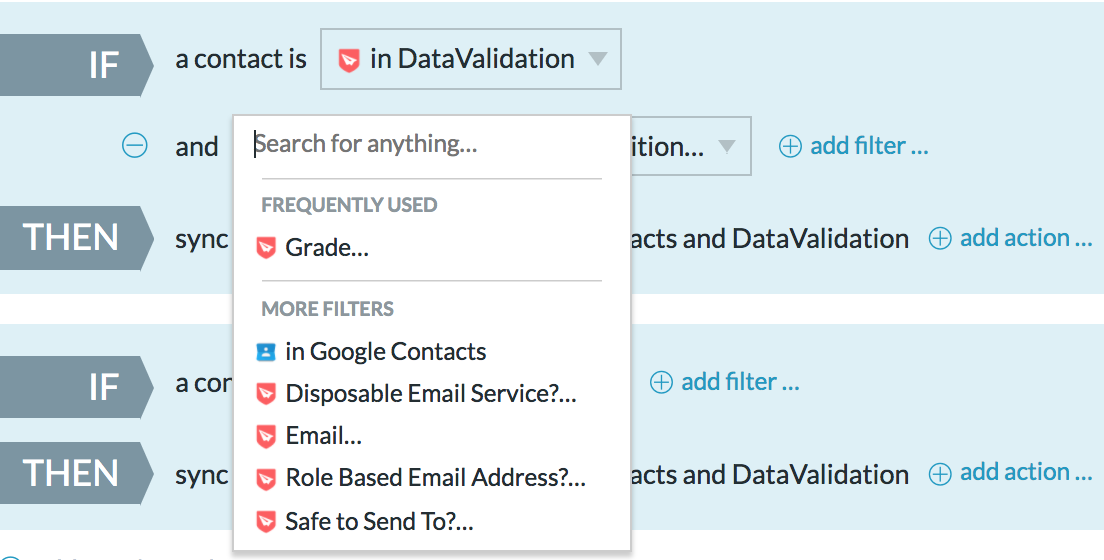Viewport: 1104px width, 560px height.
Task: Click the DataValidation icon beside Grade
Action: tap(266, 248)
